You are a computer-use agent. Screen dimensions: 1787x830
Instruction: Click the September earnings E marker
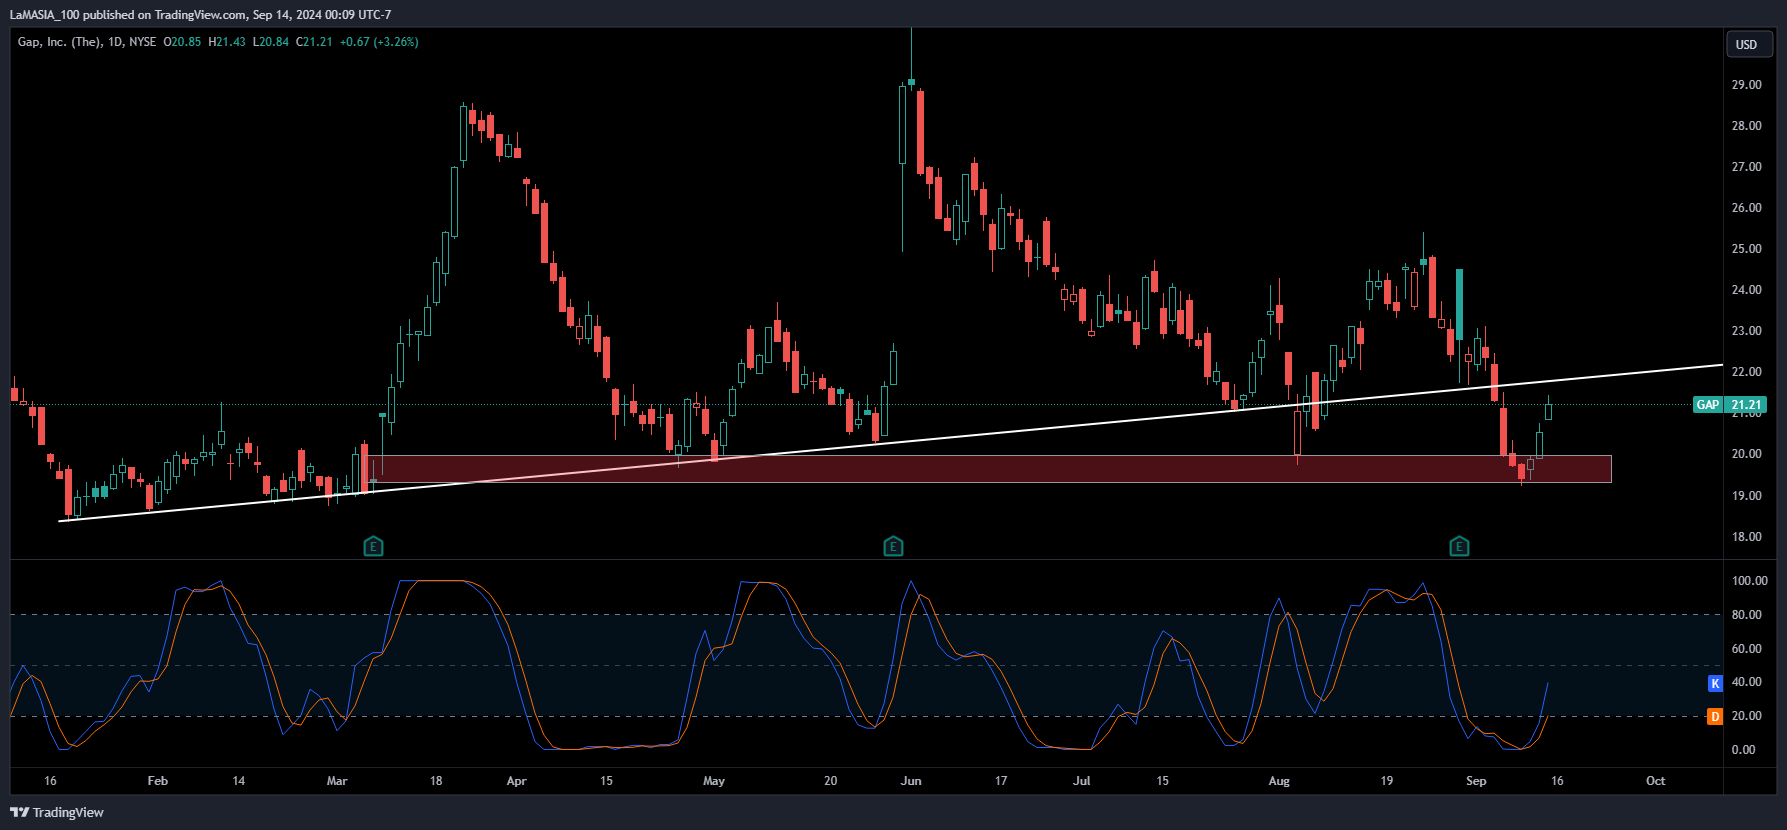[1460, 546]
